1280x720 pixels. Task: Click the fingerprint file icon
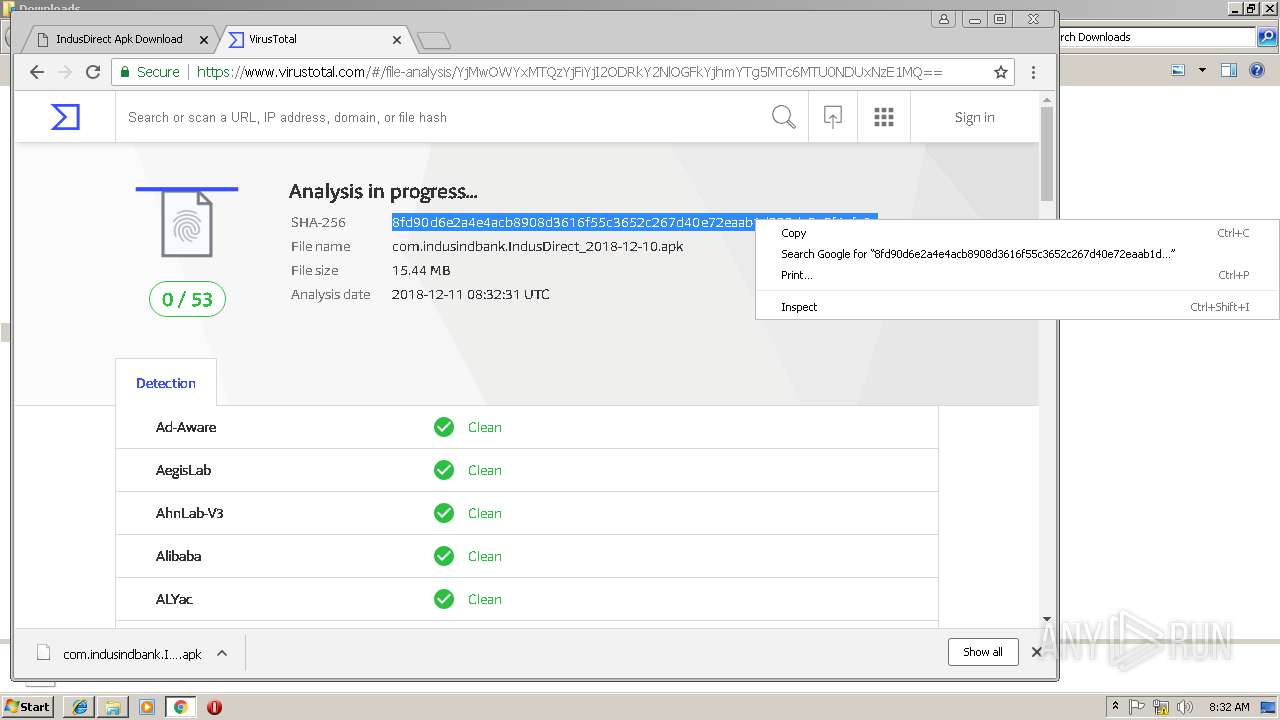pyautogui.click(x=187, y=223)
